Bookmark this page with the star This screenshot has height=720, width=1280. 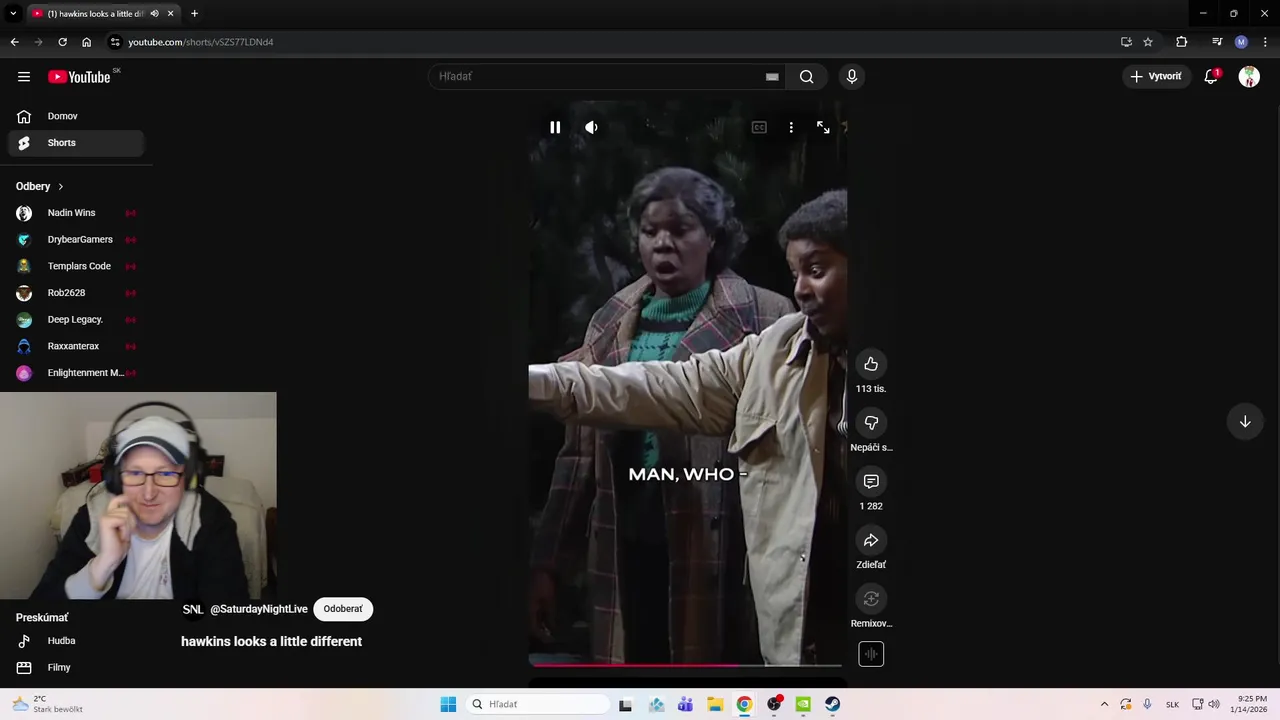[1148, 42]
